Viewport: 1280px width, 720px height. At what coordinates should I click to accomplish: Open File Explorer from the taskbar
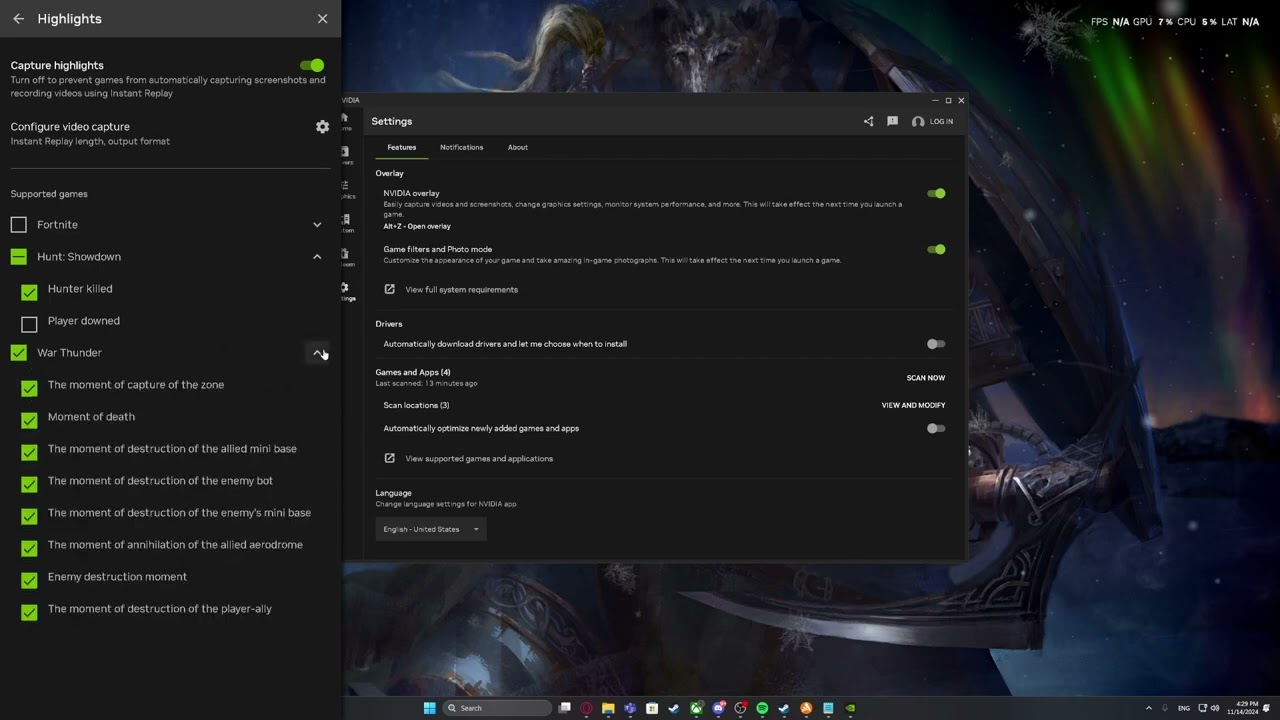[x=608, y=708]
